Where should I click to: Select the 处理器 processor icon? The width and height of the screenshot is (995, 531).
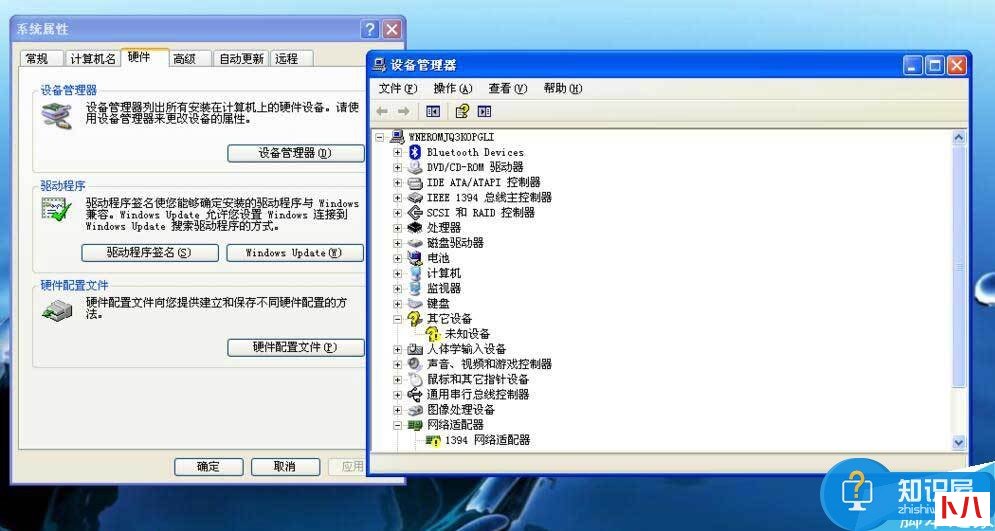[x=415, y=228]
